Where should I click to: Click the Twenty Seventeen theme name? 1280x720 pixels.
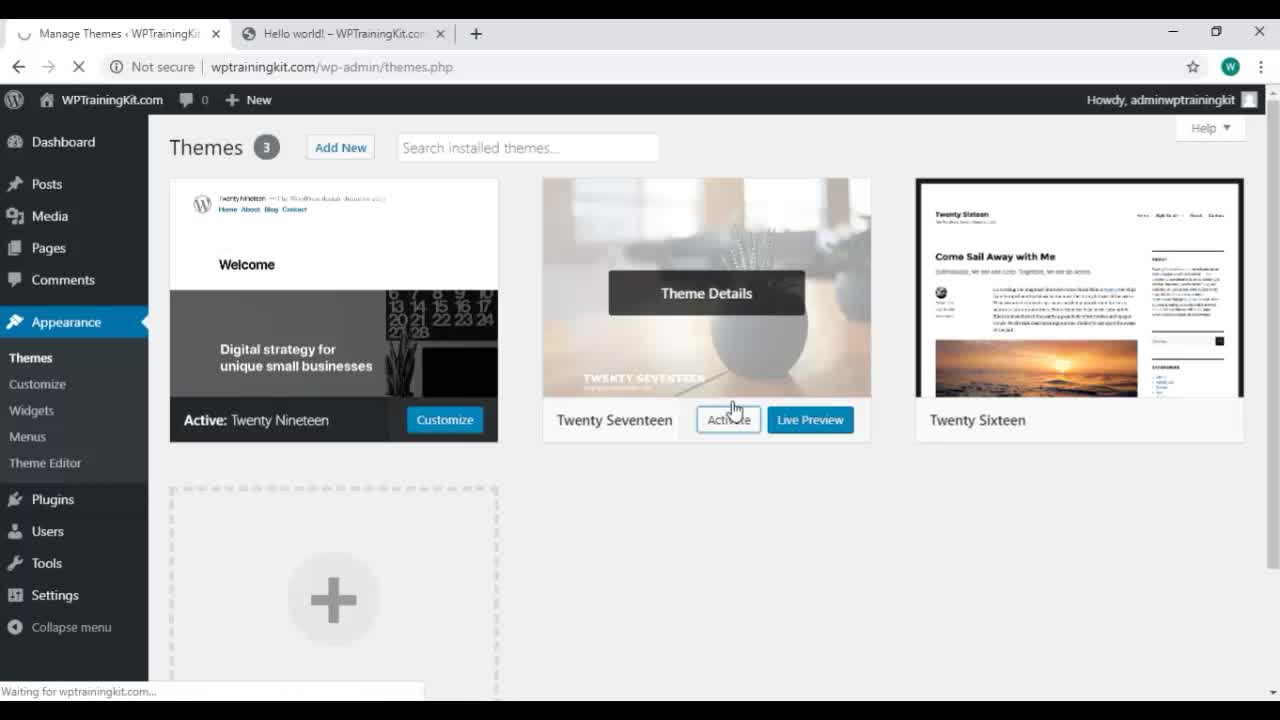pos(614,420)
